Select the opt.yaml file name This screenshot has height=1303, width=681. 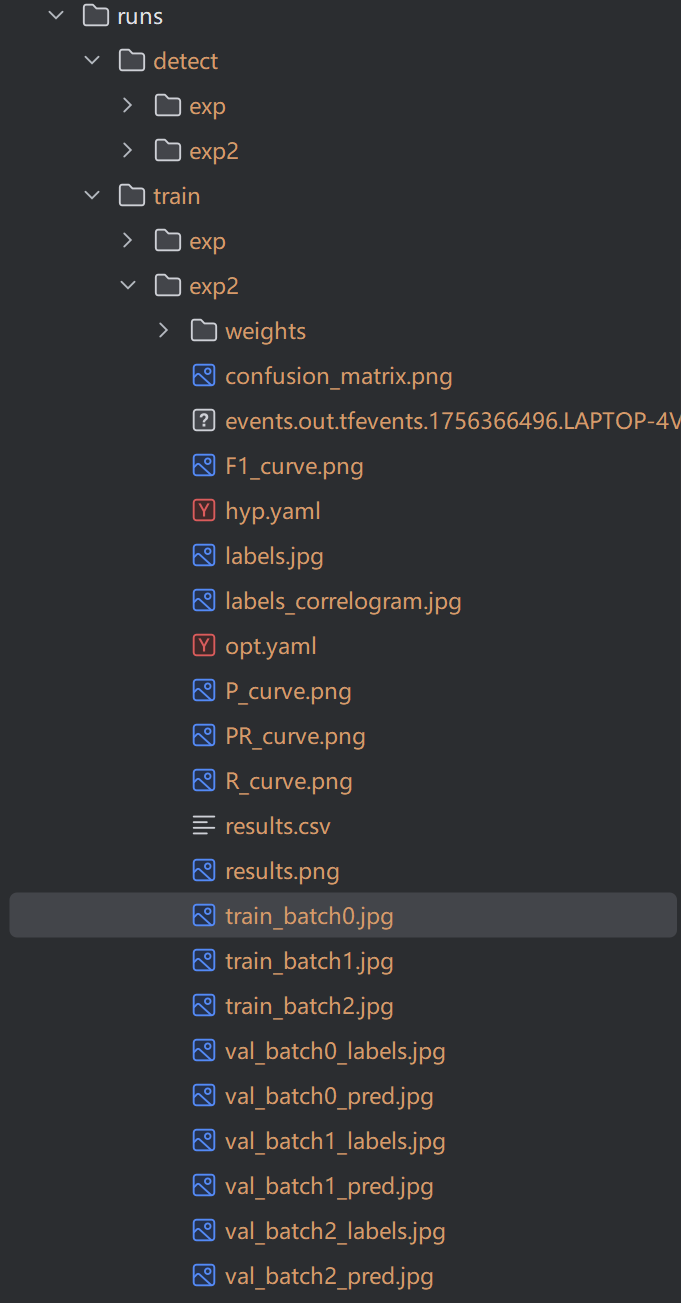(271, 647)
